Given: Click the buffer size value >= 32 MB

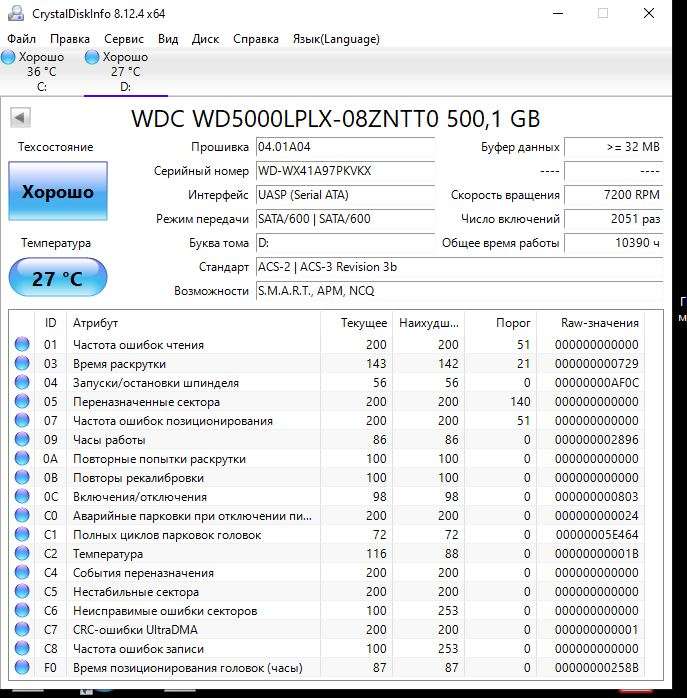Looking at the screenshot, I should tap(614, 147).
